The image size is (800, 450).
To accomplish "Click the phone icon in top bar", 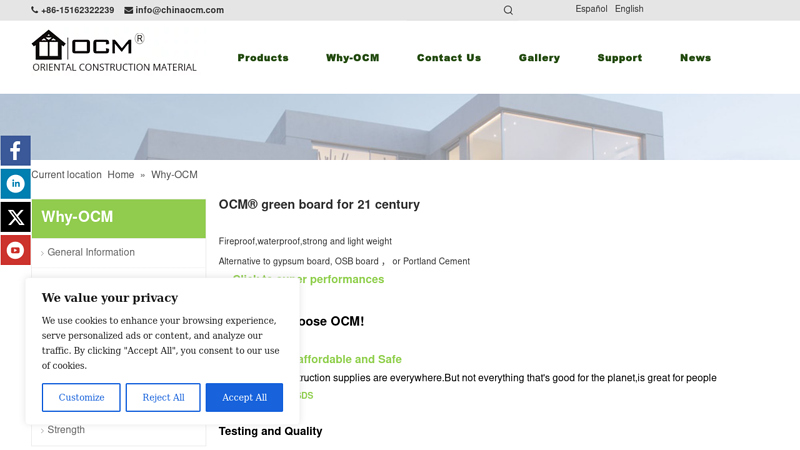I will click(x=35, y=10).
